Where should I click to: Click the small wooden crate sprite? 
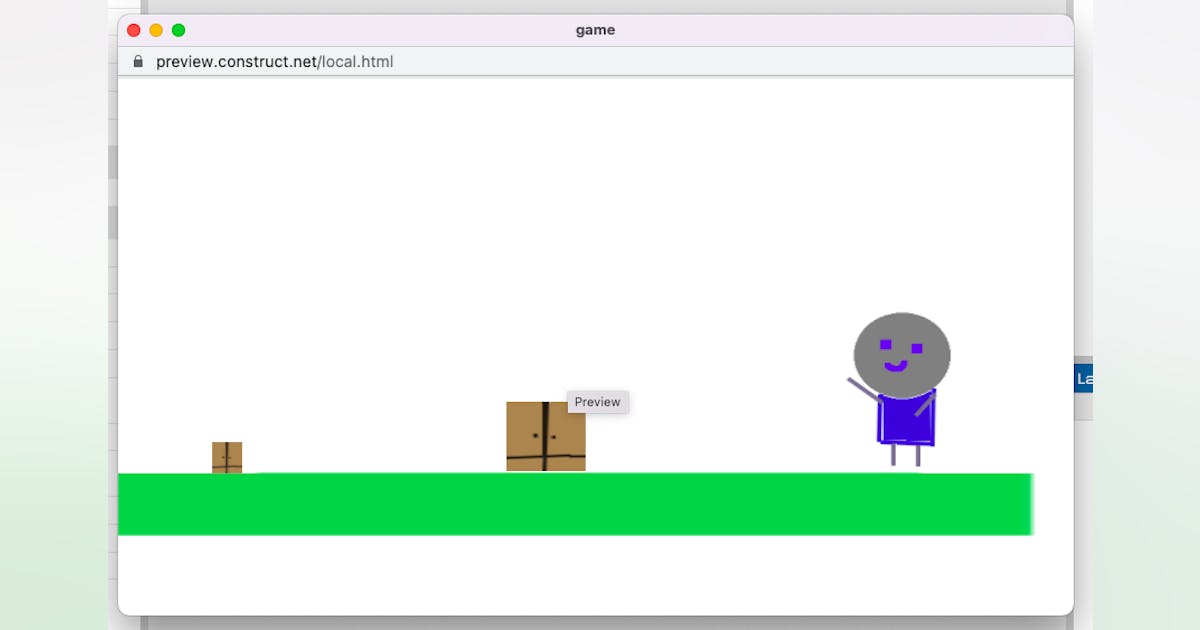point(227,457)
